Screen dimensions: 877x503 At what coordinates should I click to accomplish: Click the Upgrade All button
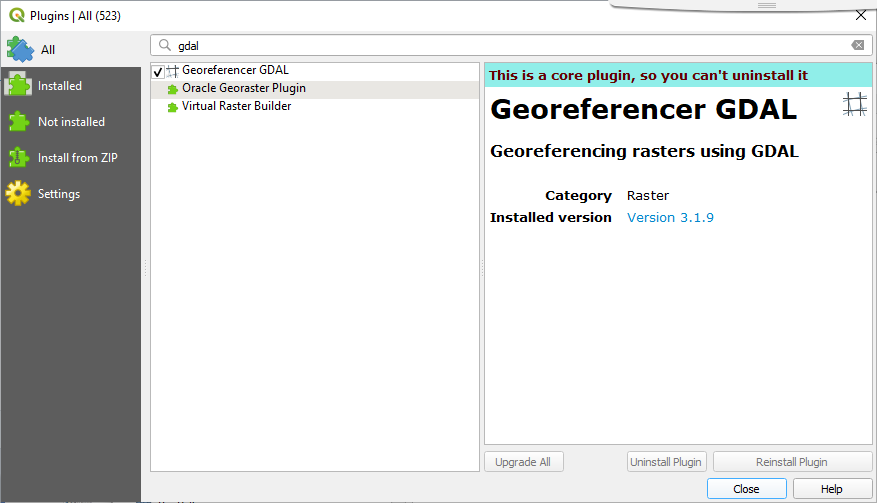[524, 462]
